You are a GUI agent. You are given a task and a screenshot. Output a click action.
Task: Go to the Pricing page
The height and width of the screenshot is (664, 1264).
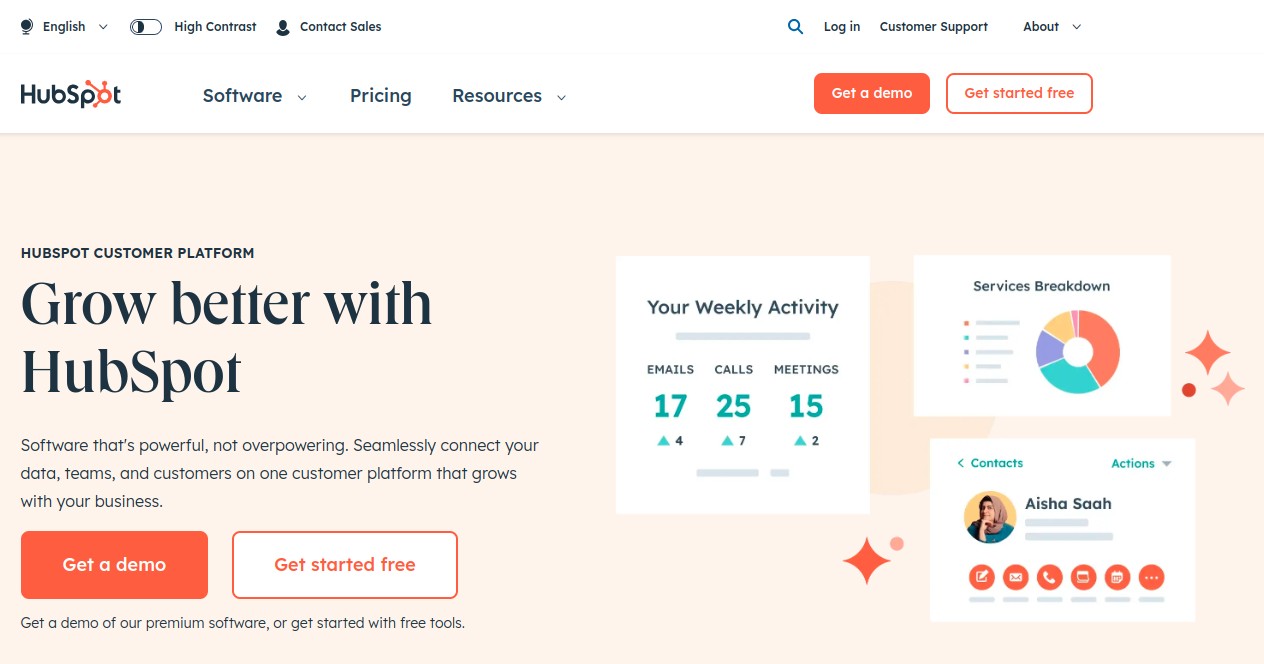coord(381,96)
